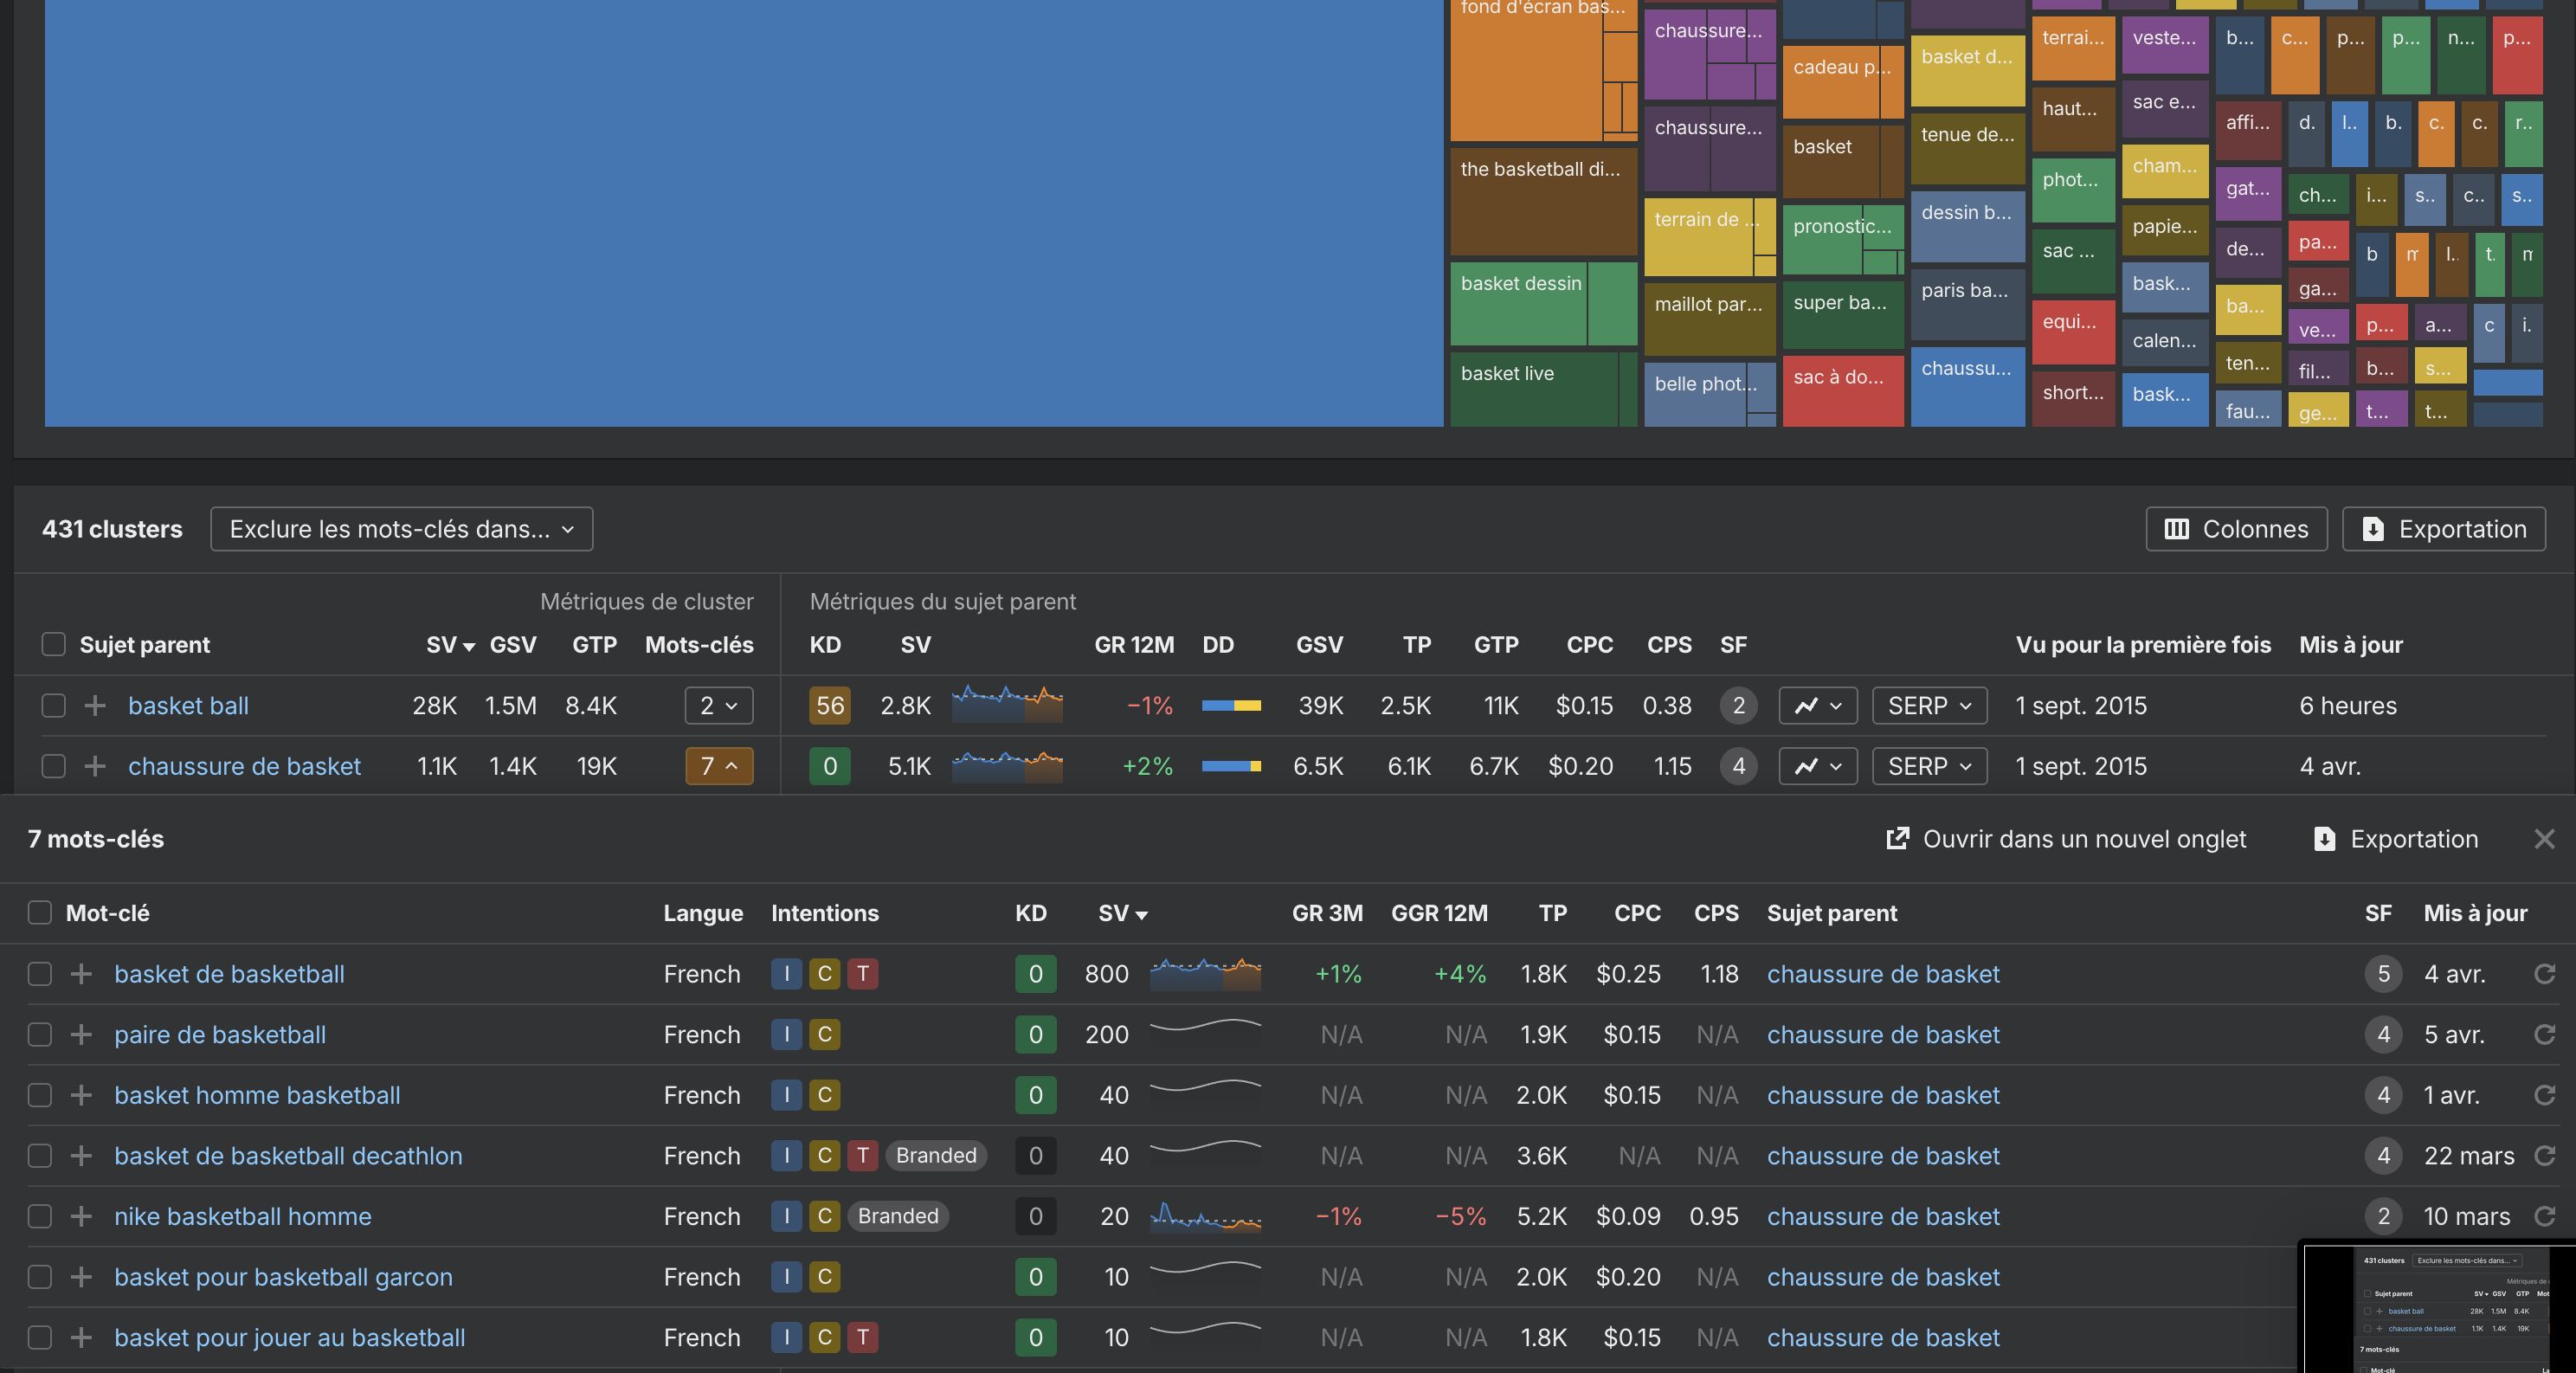Image resolution: width=2576 pixels, height=1373 pixels.
Task: Close the 7 mots-clés panel
Action: click(2544, 839)
